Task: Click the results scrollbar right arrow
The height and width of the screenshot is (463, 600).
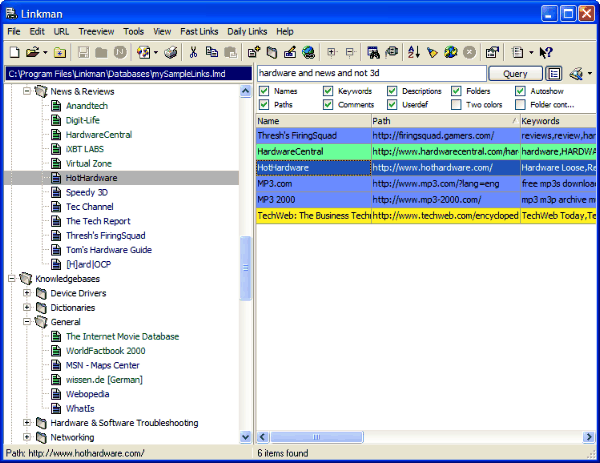Action: (589, 437)
